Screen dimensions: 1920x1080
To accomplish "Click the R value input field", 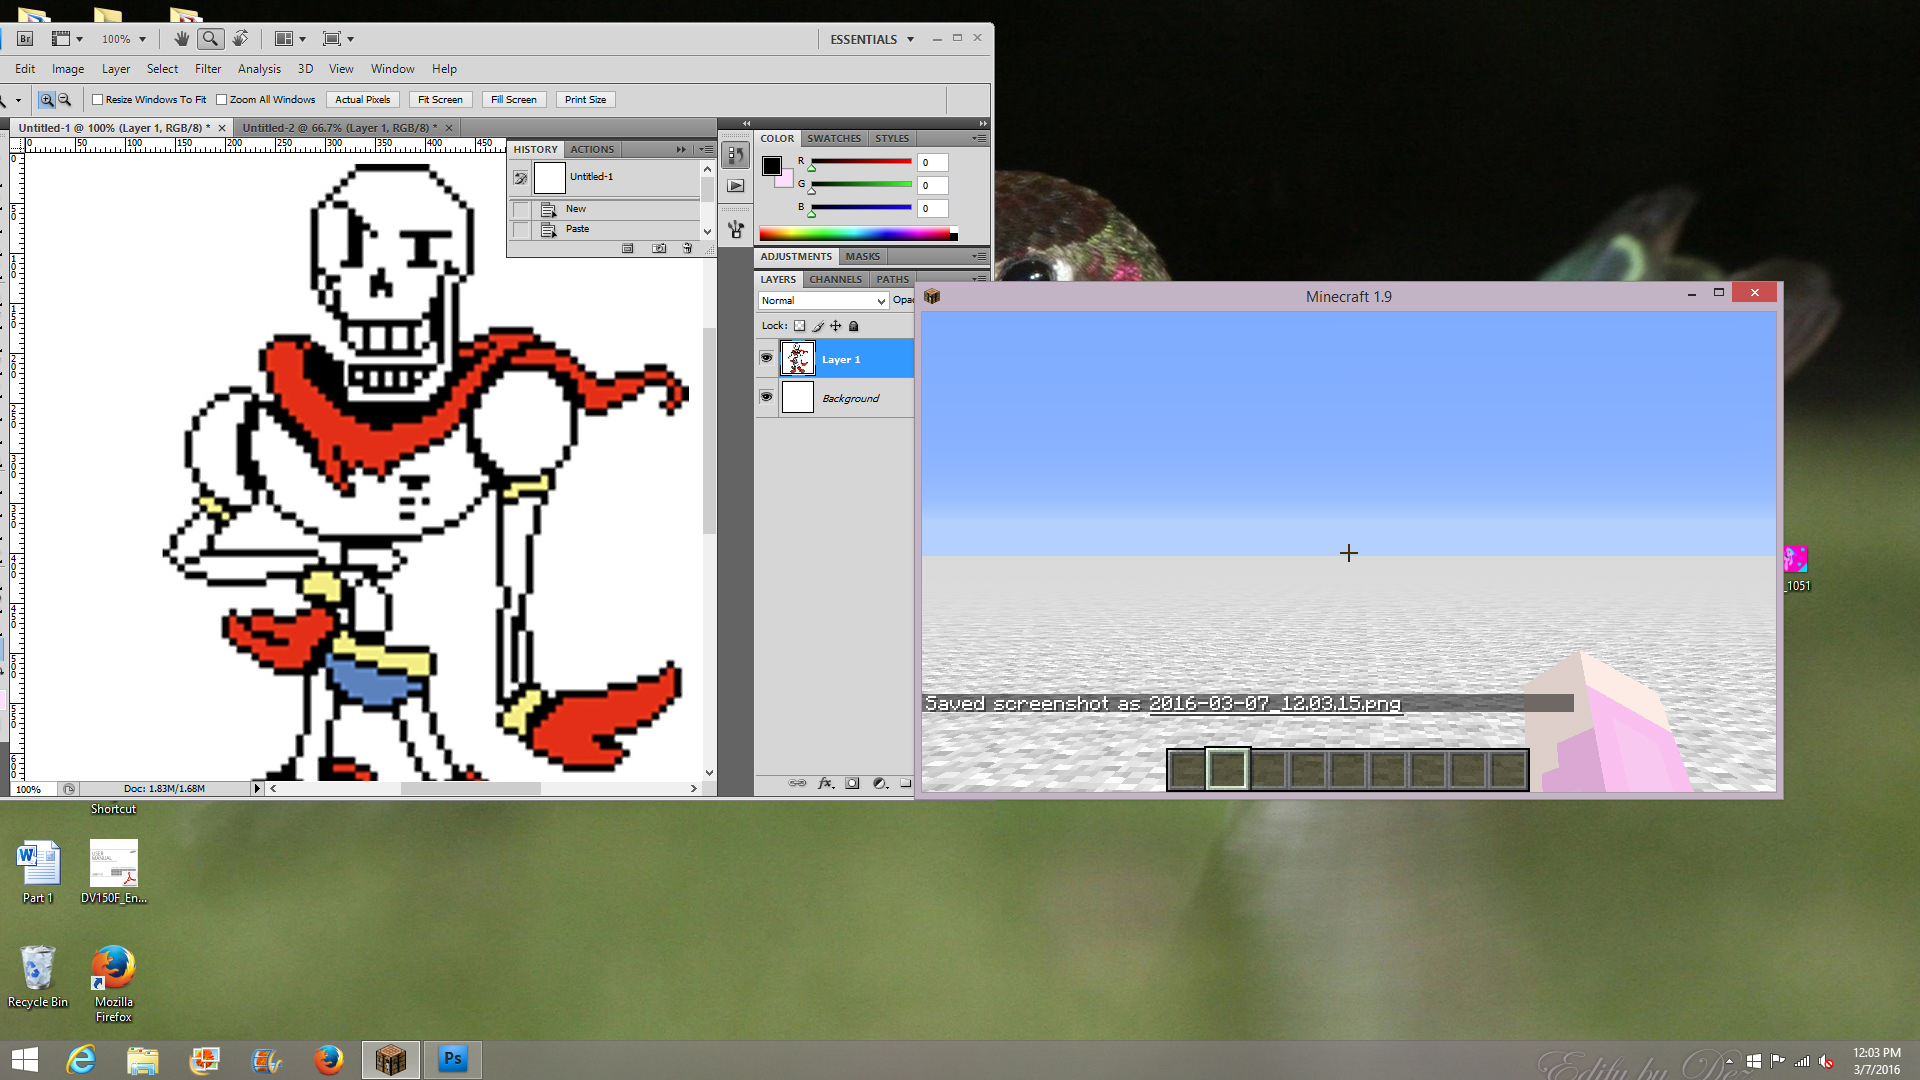I will [x=932, y=162].
